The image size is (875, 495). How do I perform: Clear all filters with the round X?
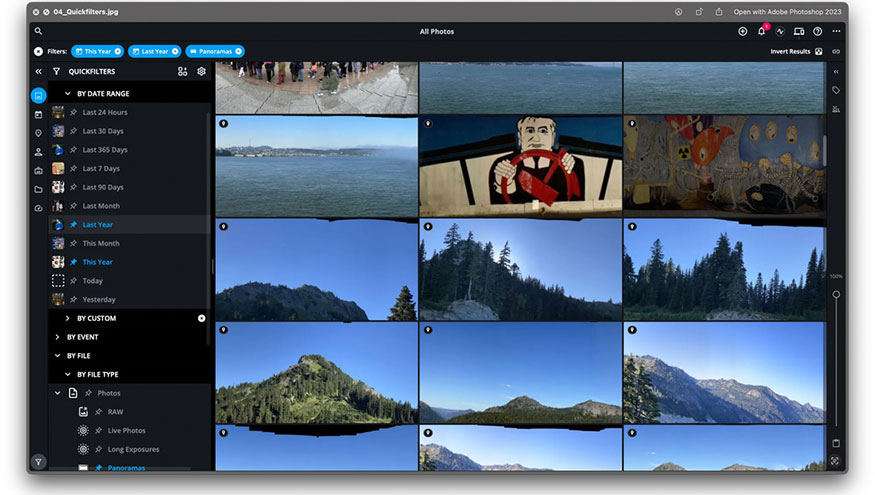38,51
